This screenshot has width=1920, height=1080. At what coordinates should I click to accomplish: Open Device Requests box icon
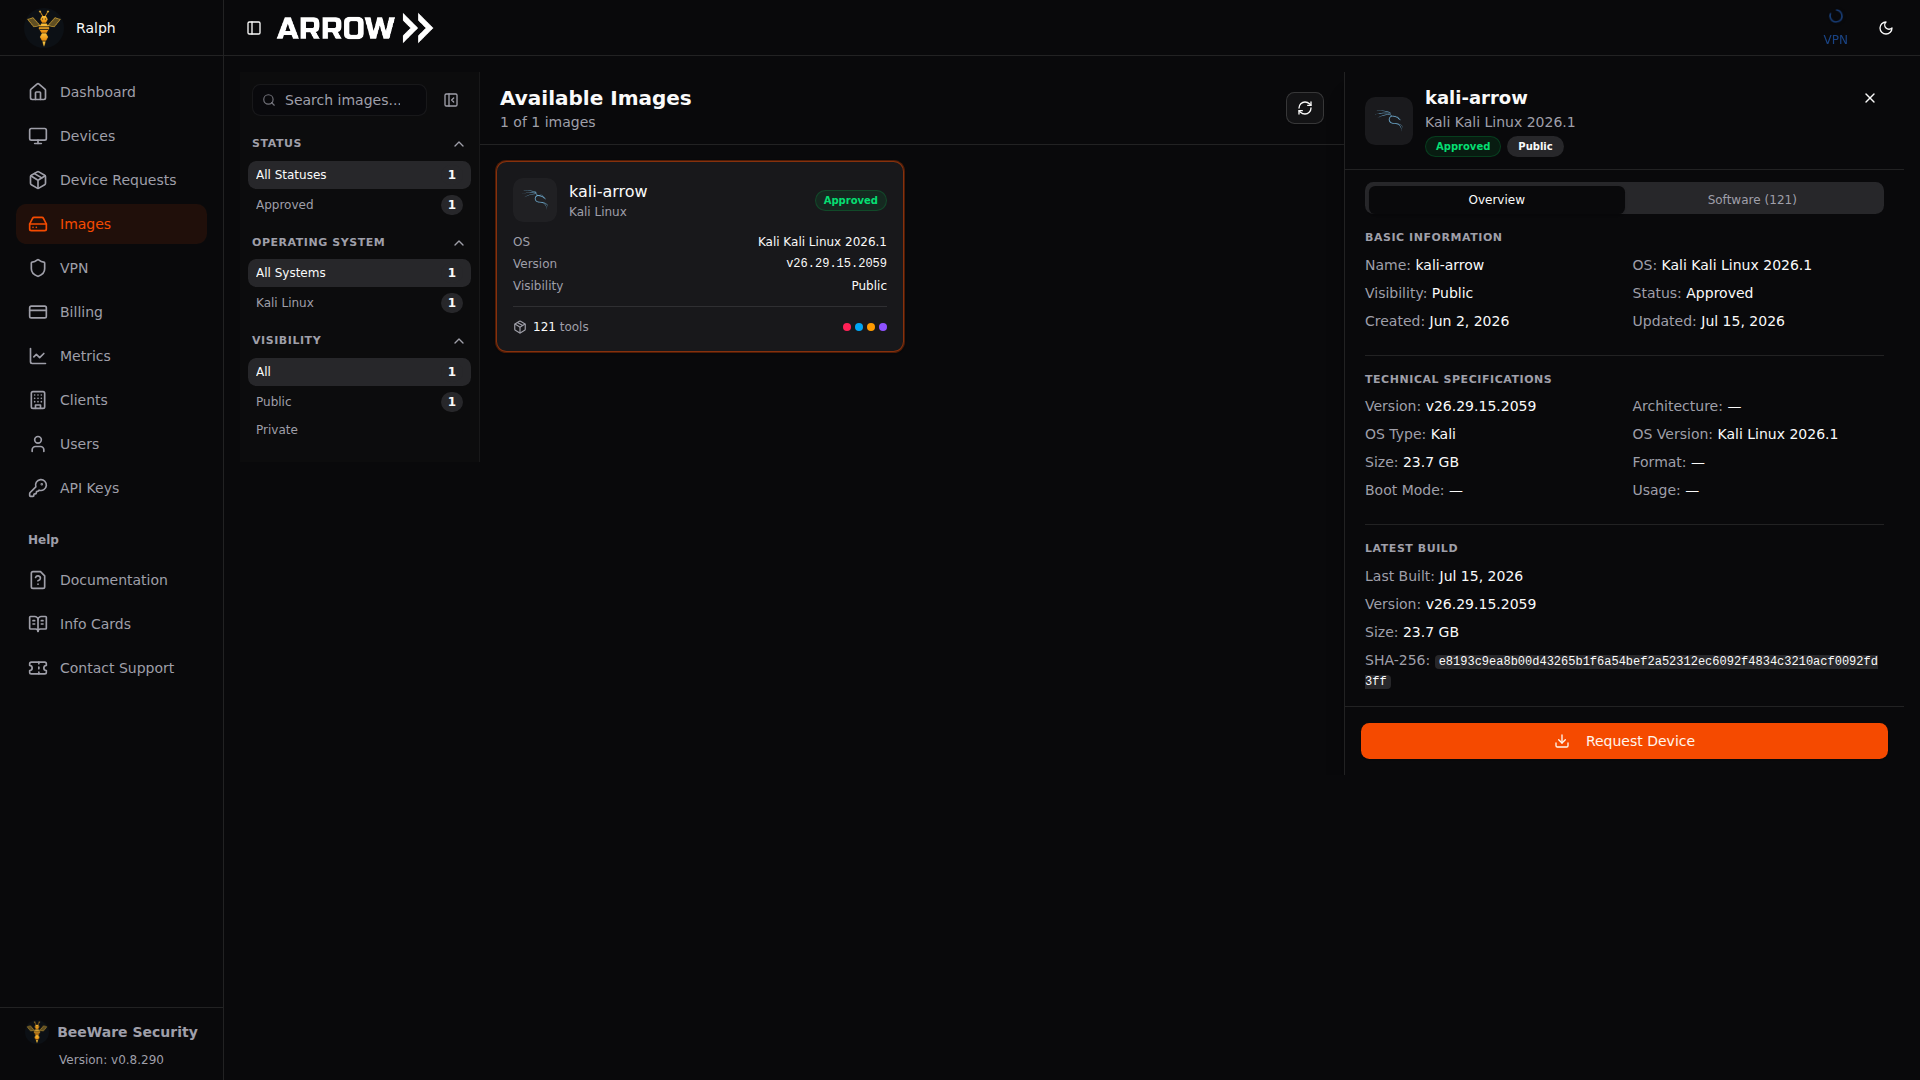(x=38, y=180)
